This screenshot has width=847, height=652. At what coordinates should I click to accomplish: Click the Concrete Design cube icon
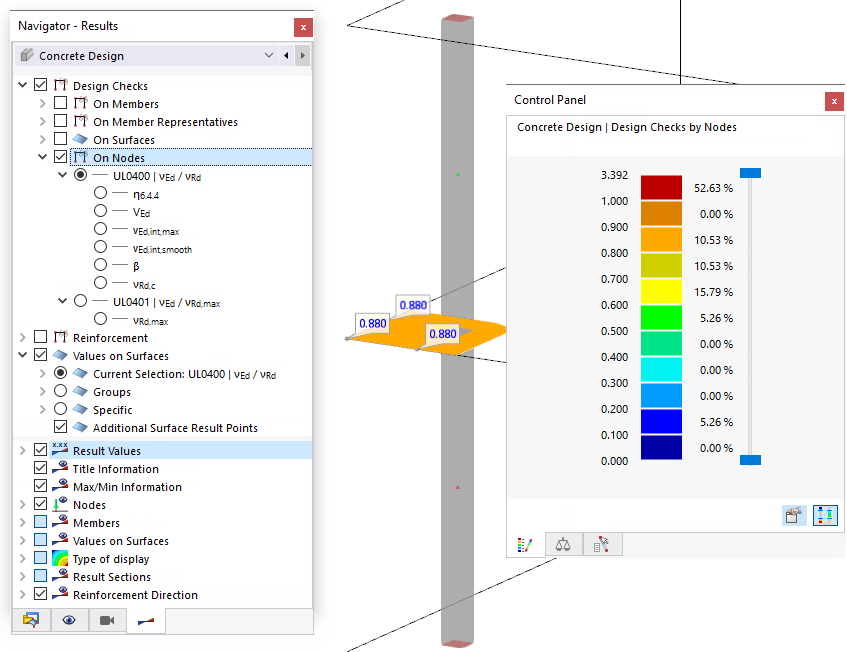click(26, 55)
